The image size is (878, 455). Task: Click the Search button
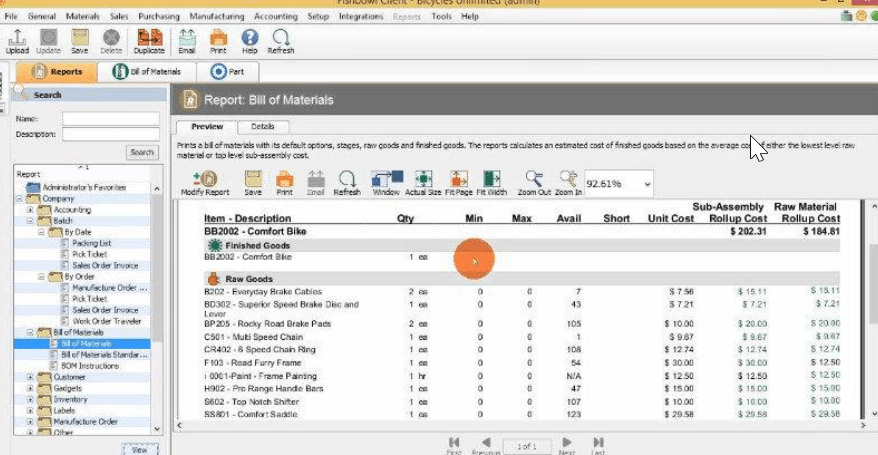tap(142, 152)
